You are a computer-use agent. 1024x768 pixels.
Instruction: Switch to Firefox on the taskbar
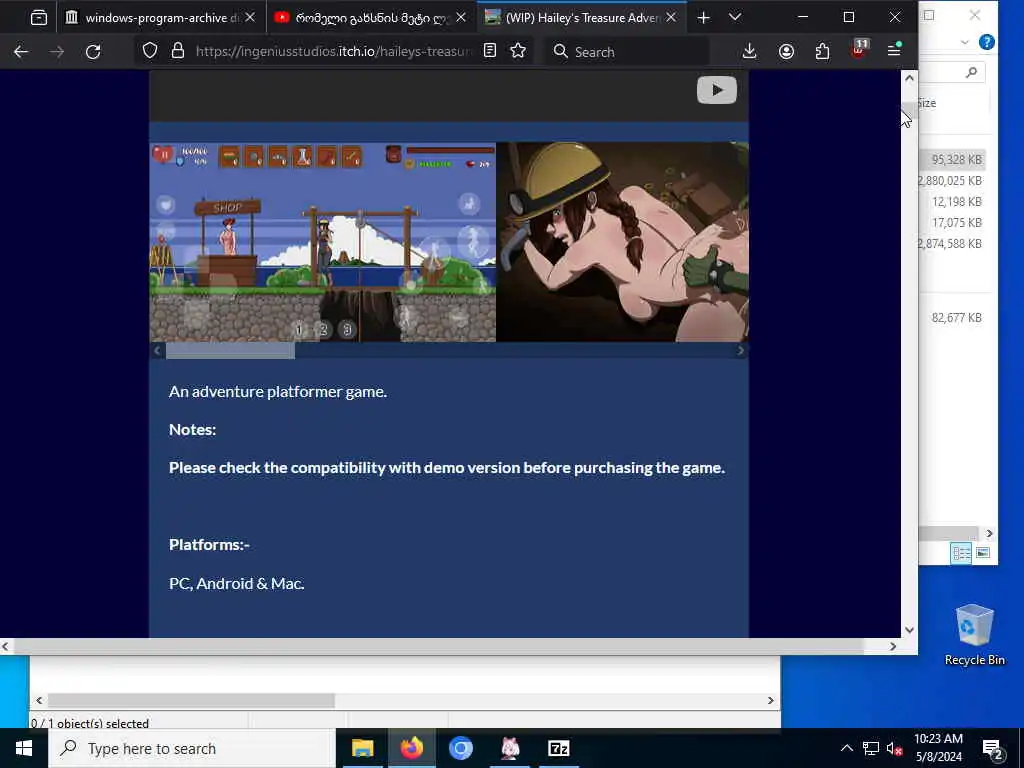411,748
